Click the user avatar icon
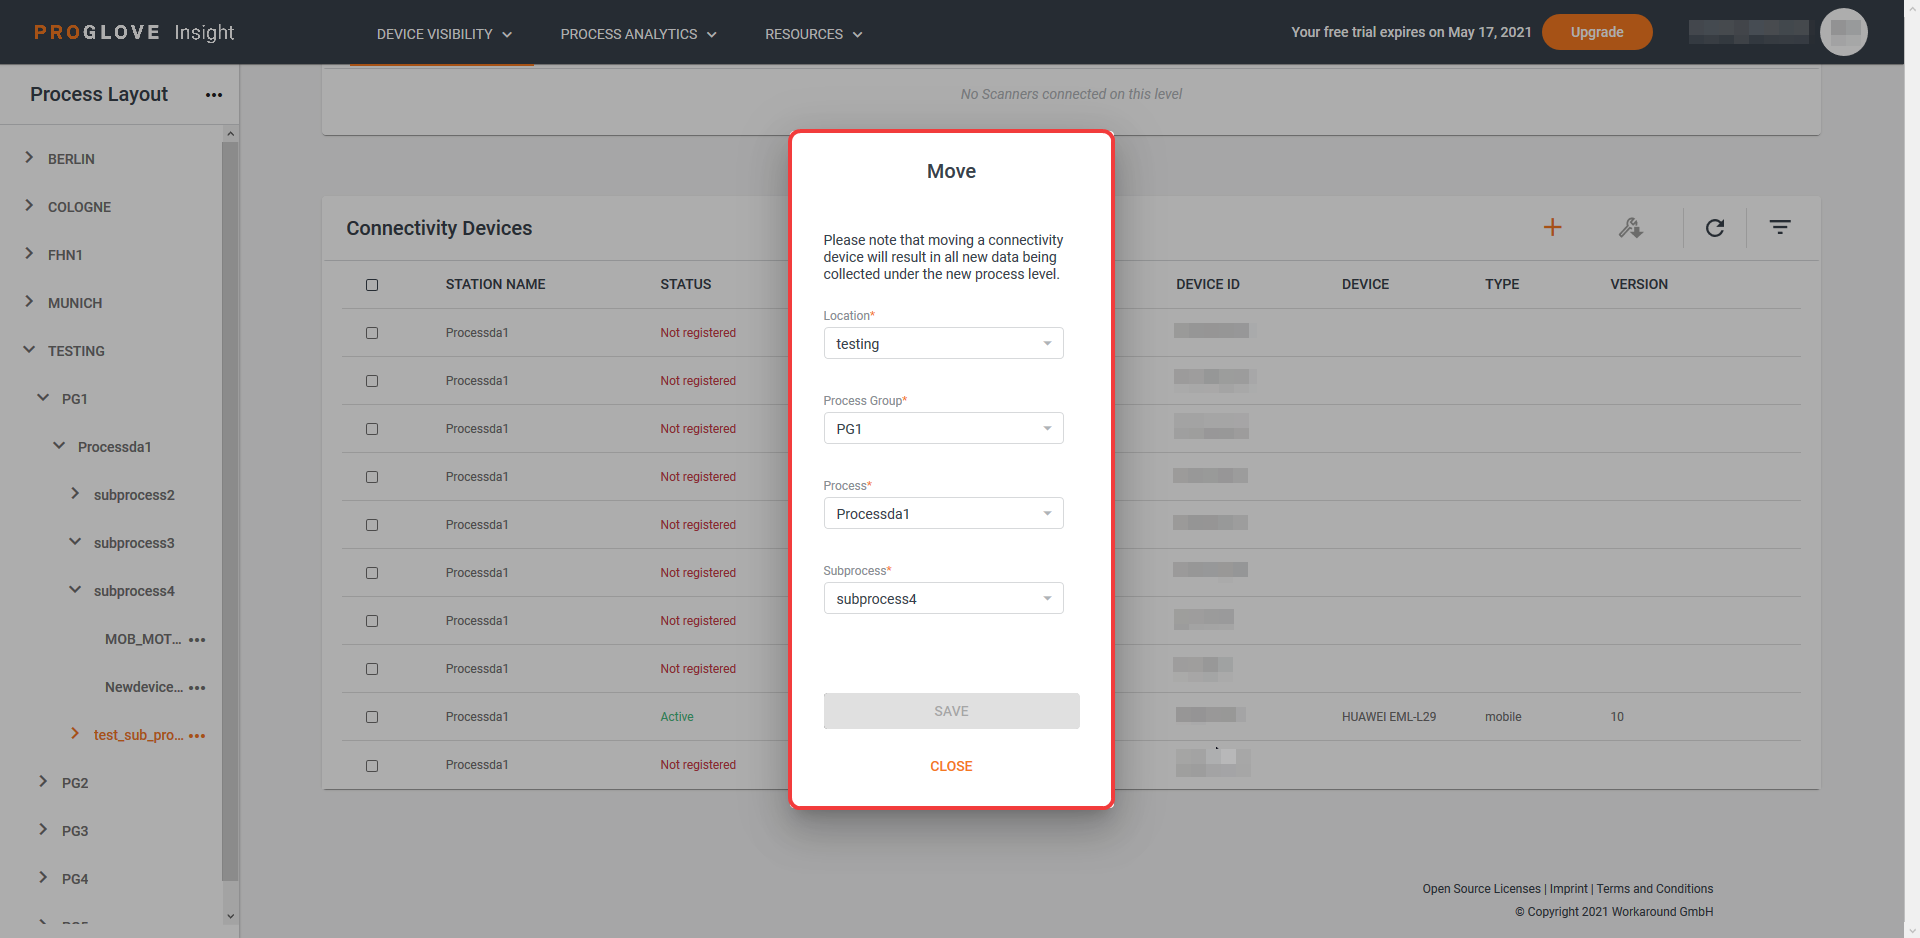The height and width of the screenshot is (938, 1920). 1843,32
